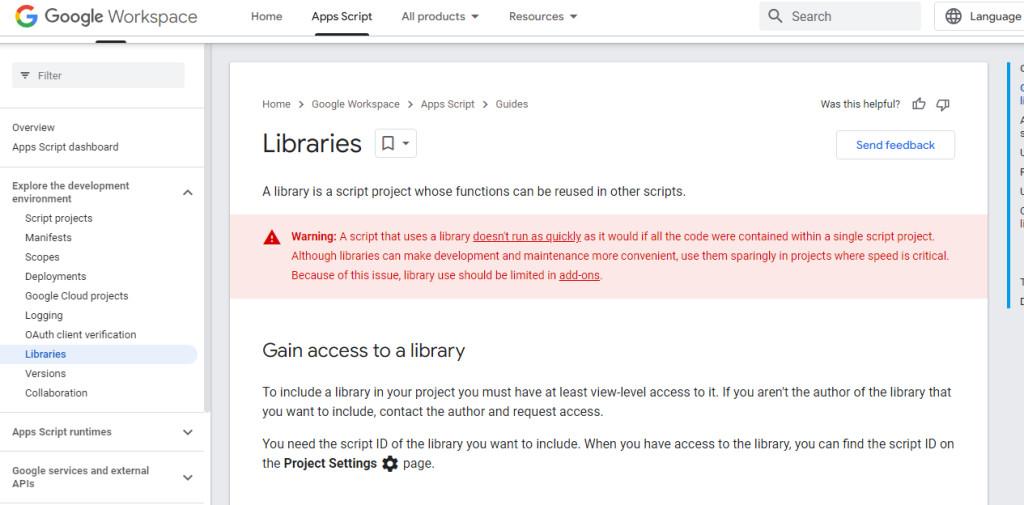Viewport: 1024px width, 505px height.
Task: Open Versions in sidebar
Action: [45, 374]
